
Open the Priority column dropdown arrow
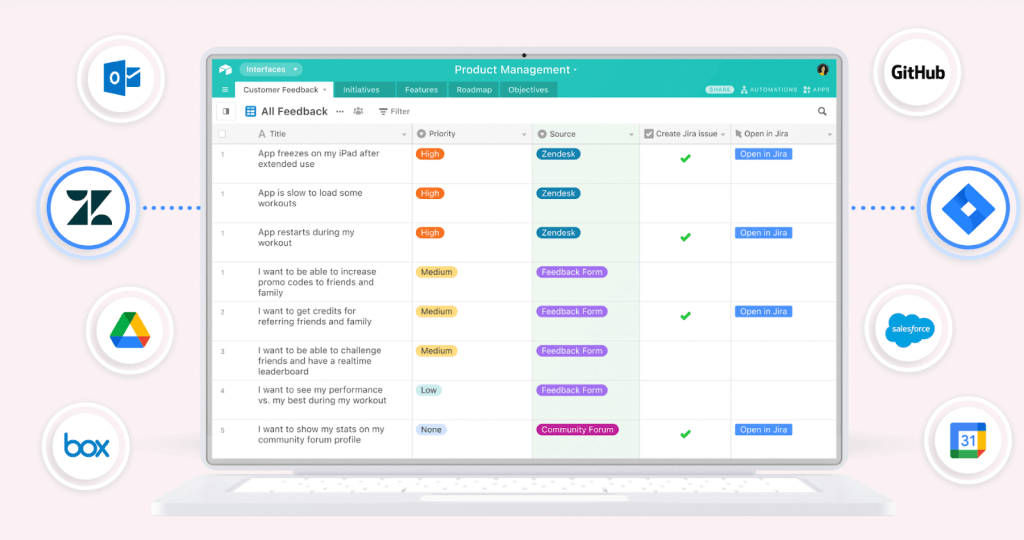point(524,135)
